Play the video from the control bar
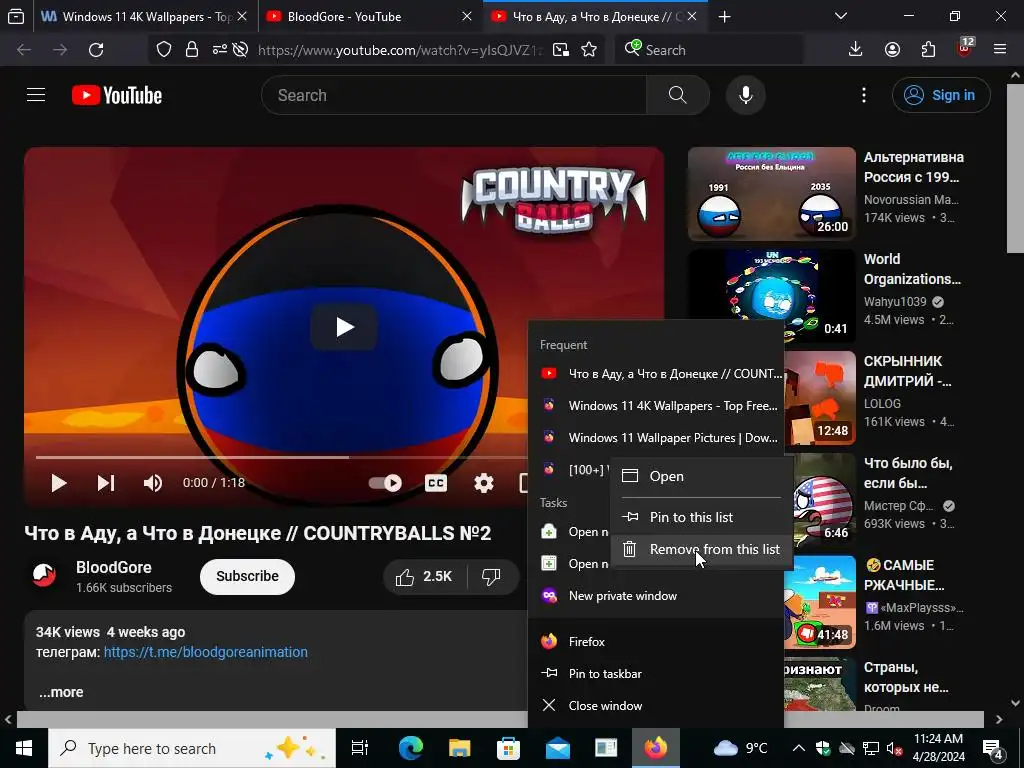 tap(59, 483)
